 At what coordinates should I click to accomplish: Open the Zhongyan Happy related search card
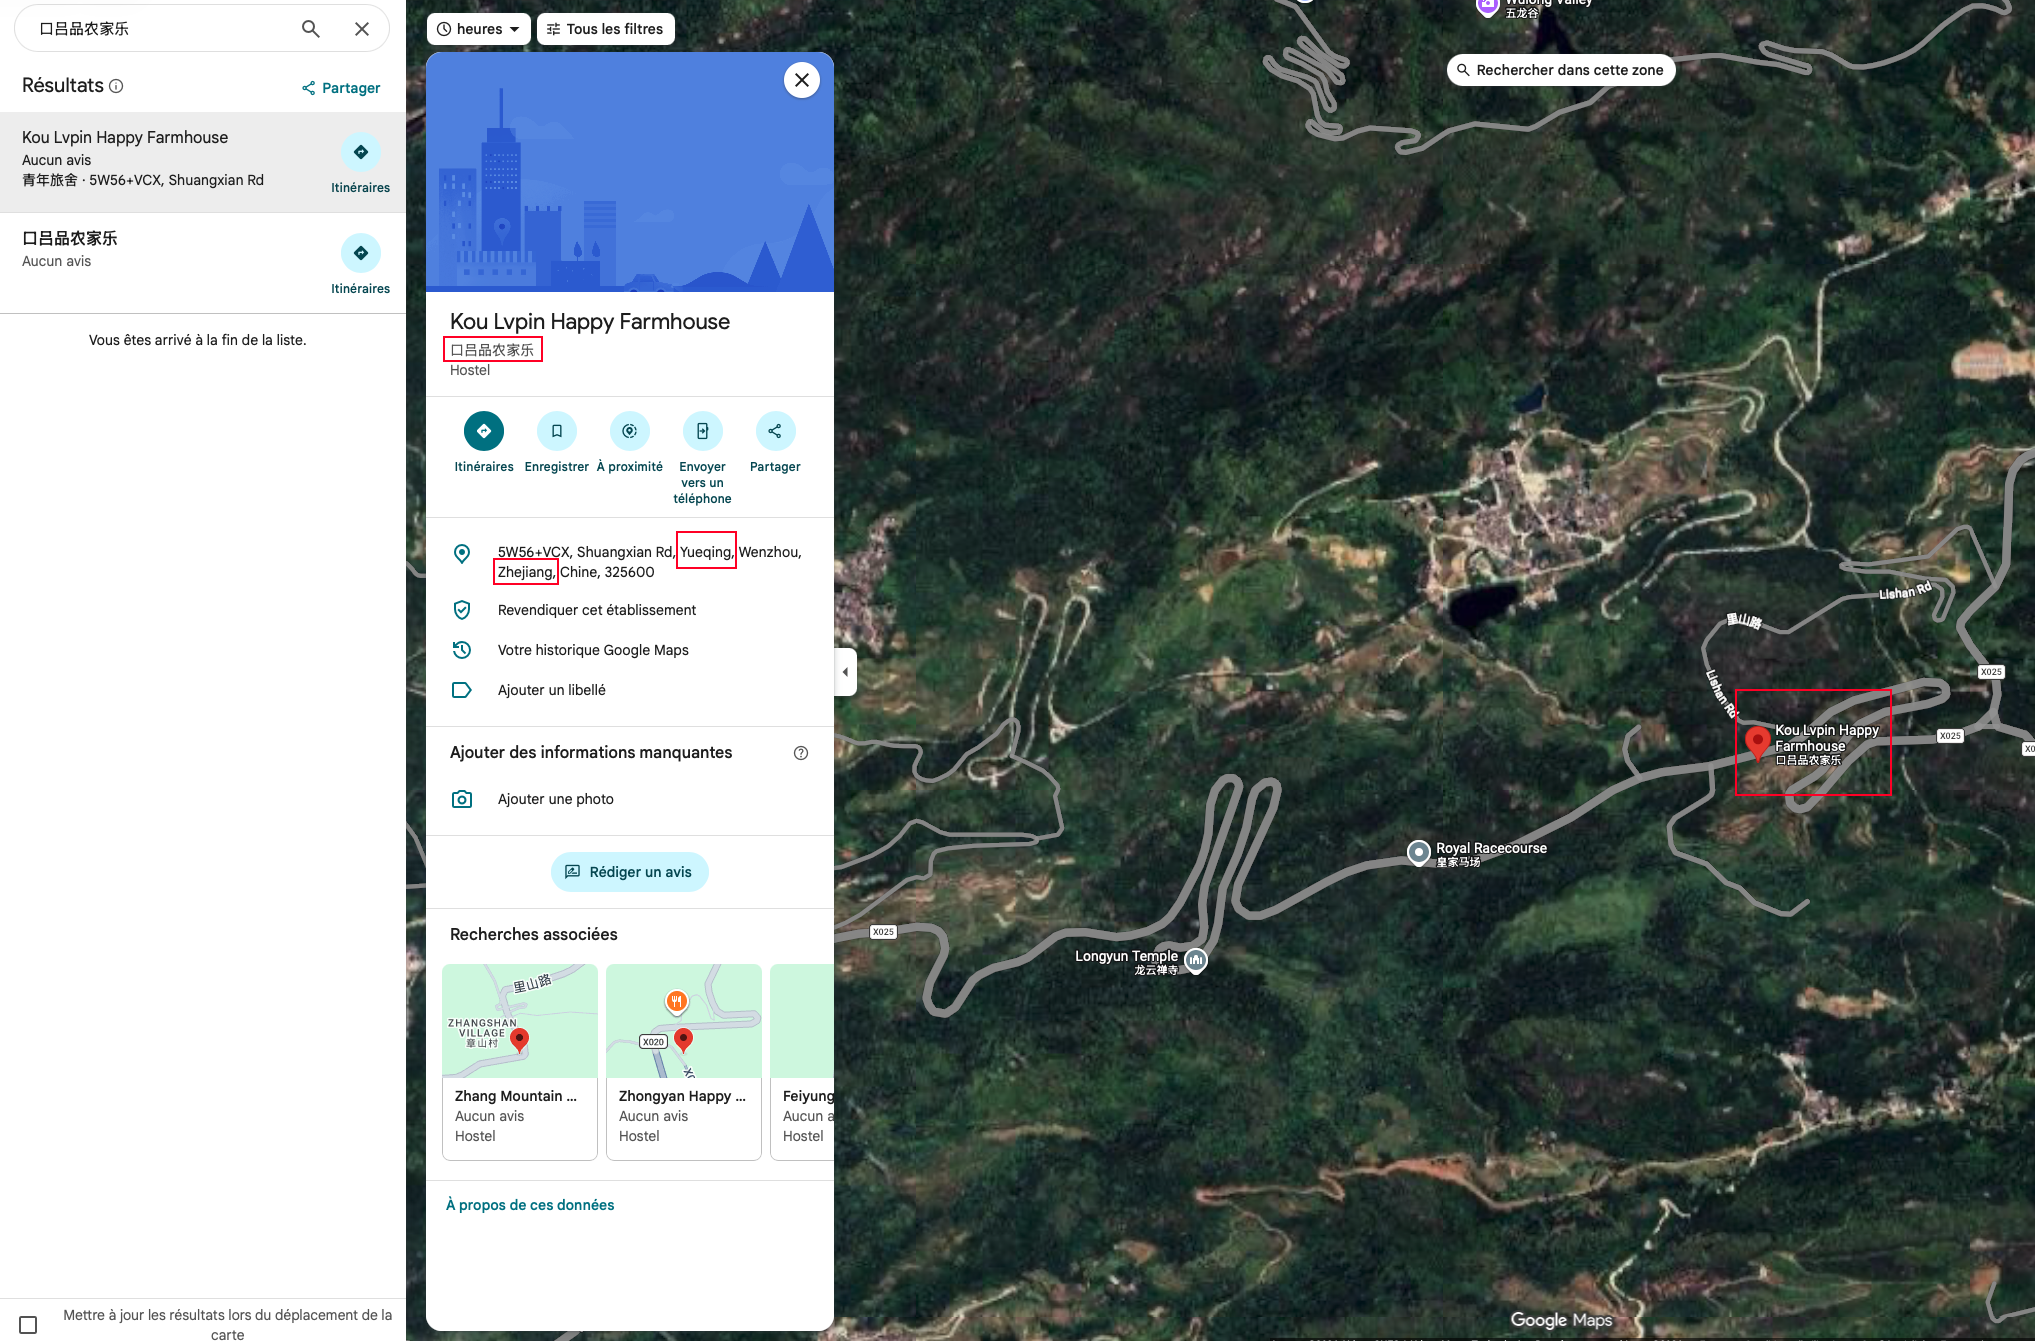(684, 1062)
